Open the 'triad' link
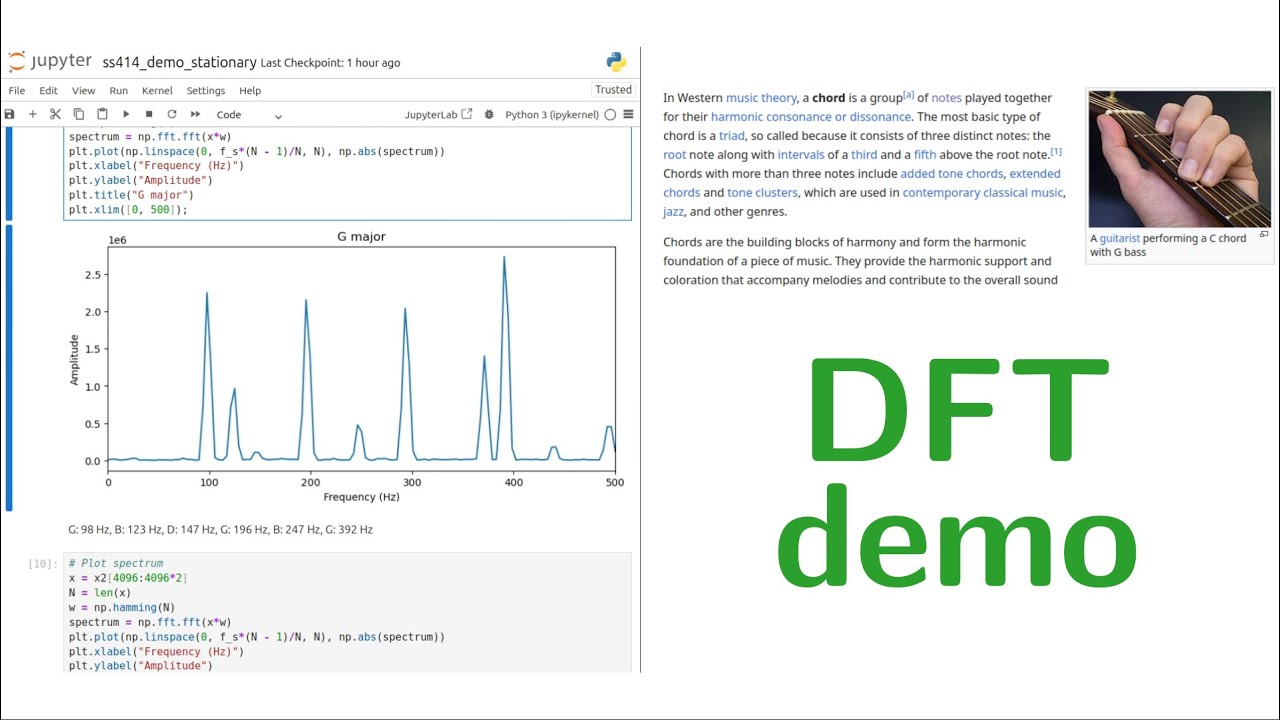This screenshot has width=1280, height=720. point(732,136)
